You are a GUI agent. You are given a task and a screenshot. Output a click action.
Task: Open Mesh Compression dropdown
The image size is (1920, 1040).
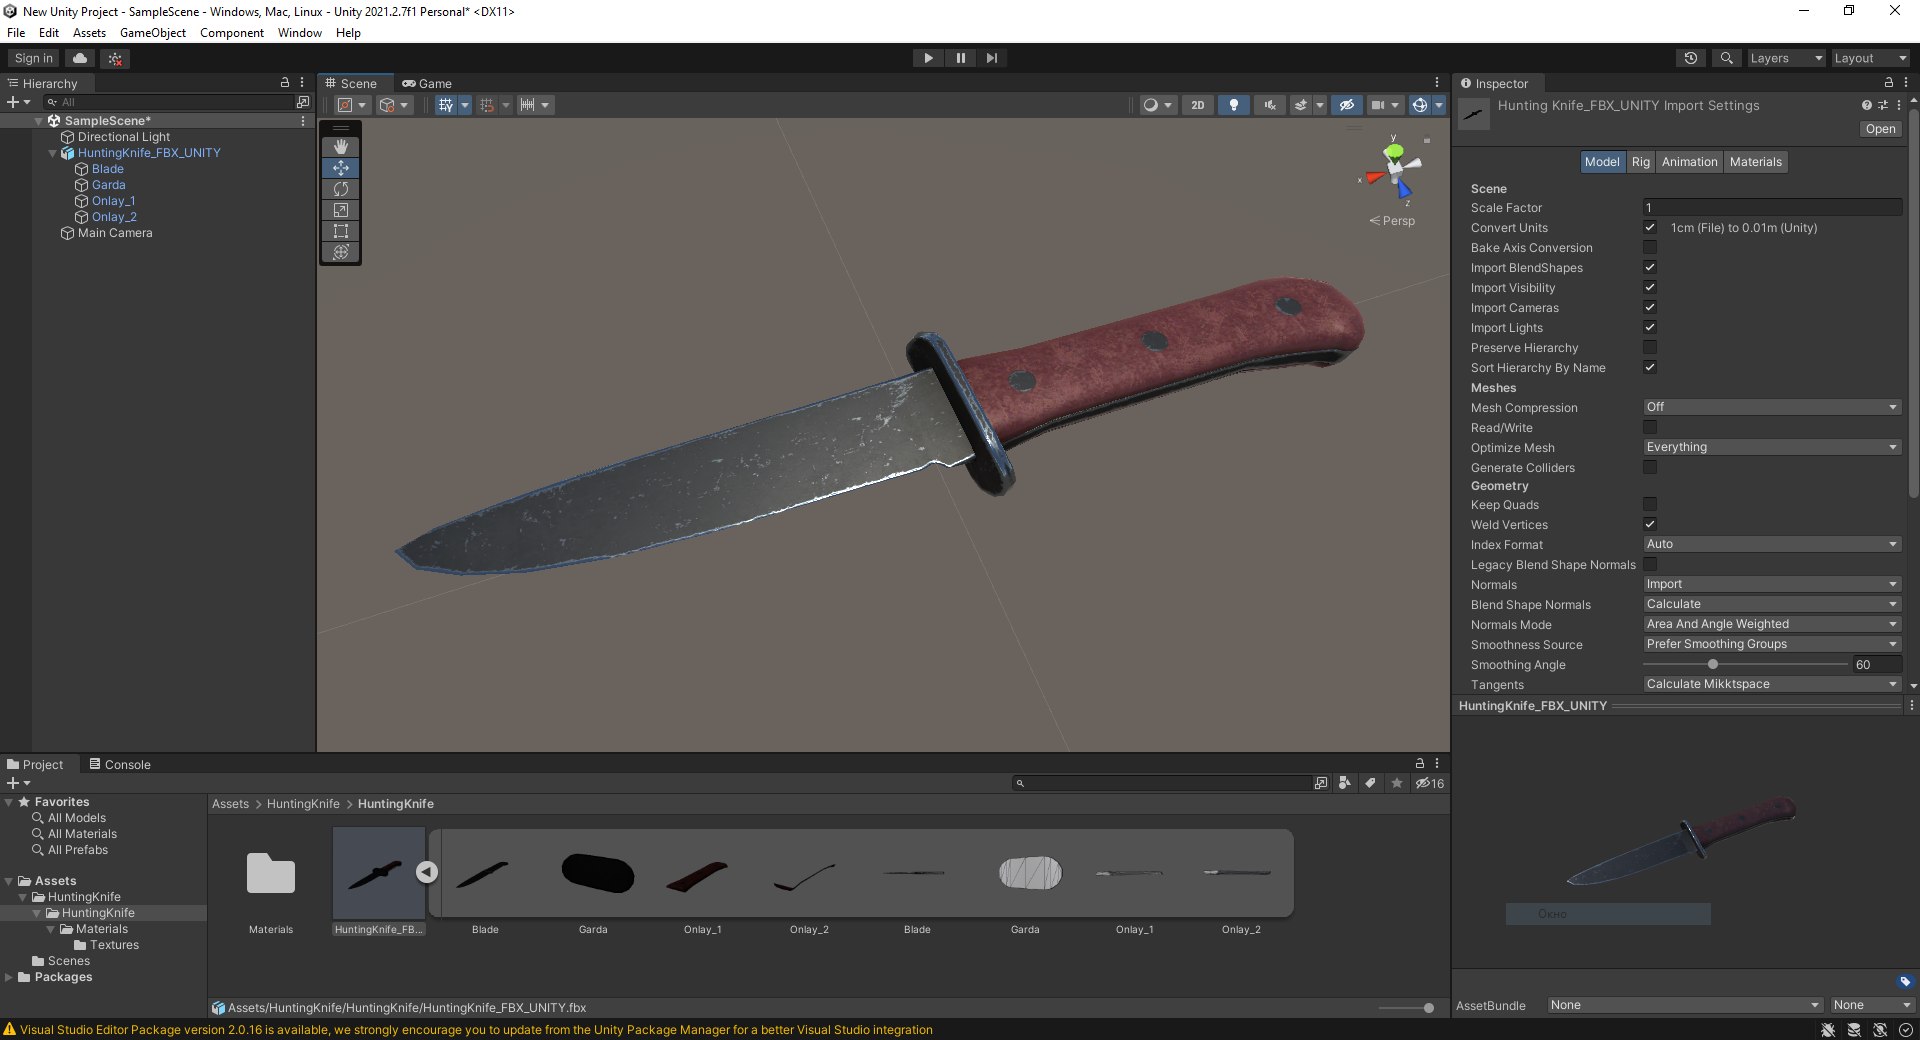[x=1772, y=407]
